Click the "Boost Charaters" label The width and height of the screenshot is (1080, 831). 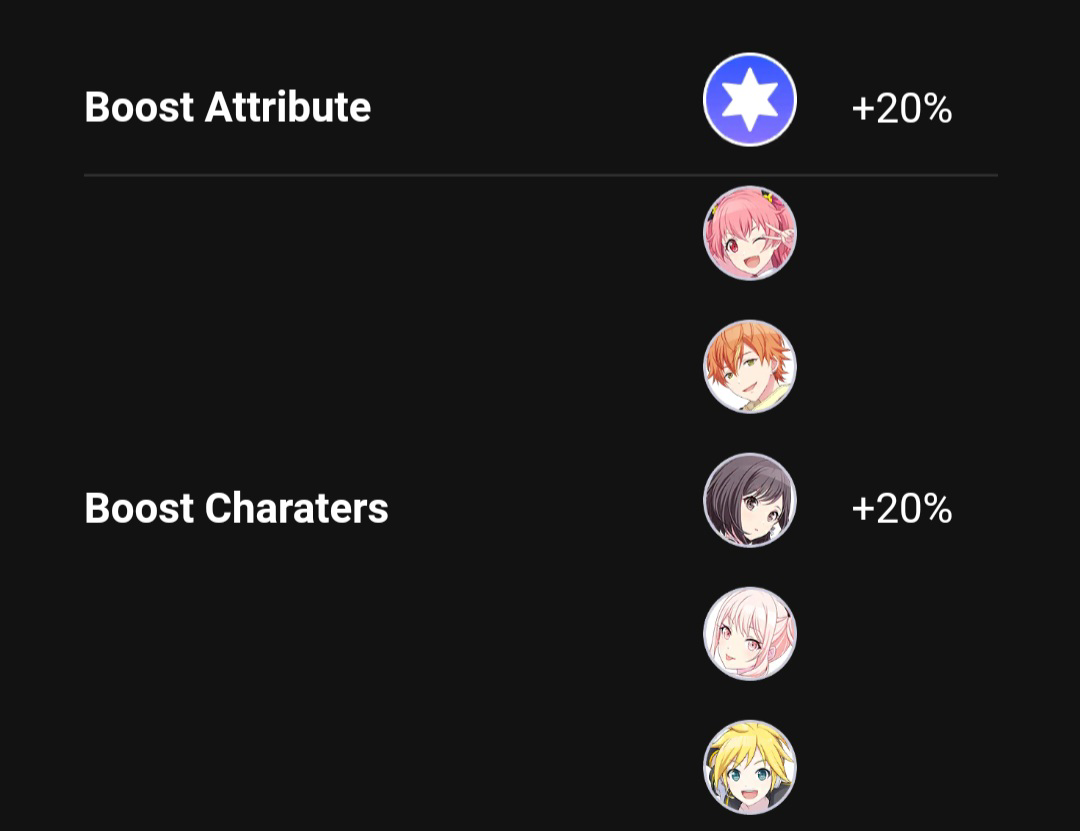click(x=236, y=508)
